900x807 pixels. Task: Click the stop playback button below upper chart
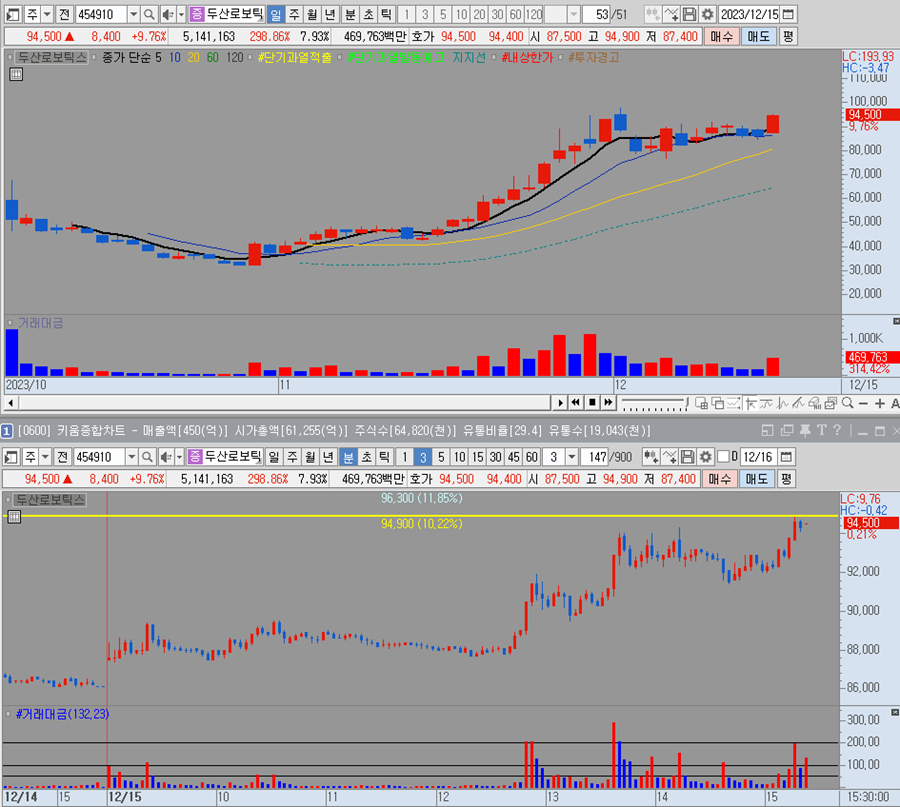point(592,403)
